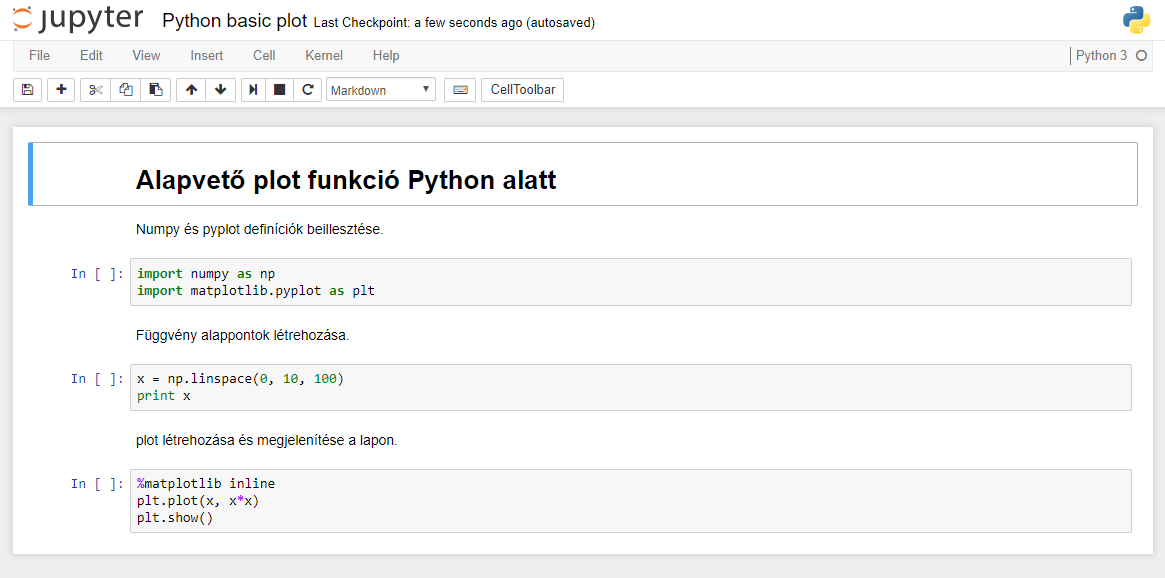Image resolution: width=1165 pixels, height=578 pixels.
Task: Cut selected cells with scissors icon
Action: tap(96, 90)
